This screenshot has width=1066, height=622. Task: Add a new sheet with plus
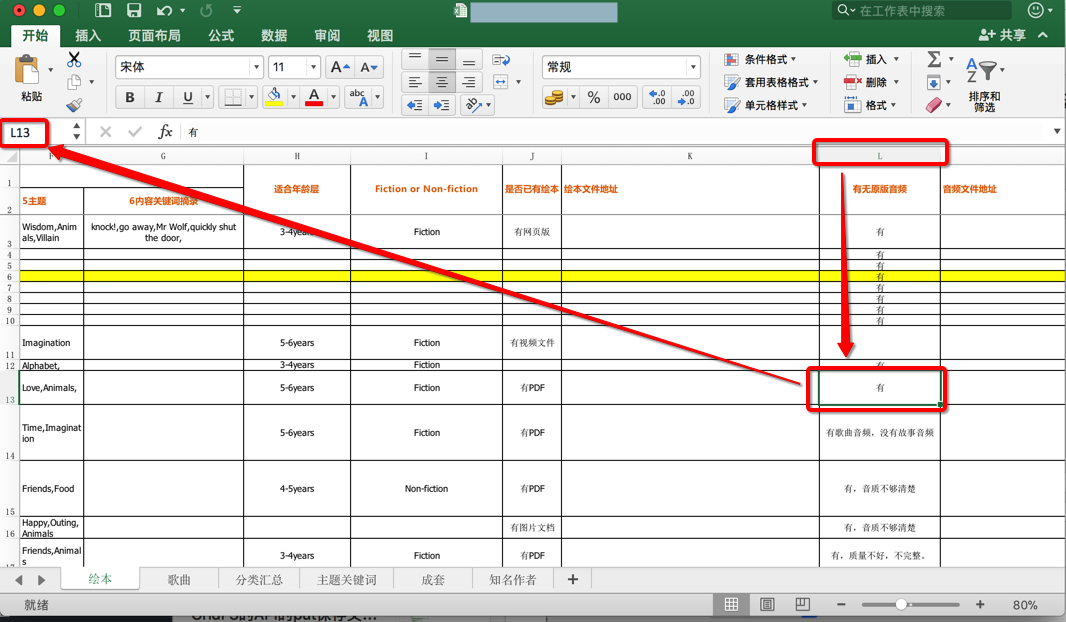click(572, 579)
